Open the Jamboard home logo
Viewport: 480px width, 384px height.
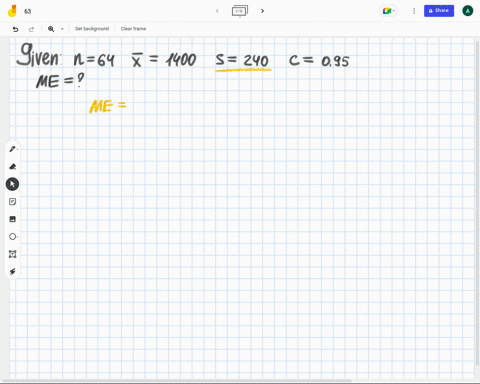(12, 11)
